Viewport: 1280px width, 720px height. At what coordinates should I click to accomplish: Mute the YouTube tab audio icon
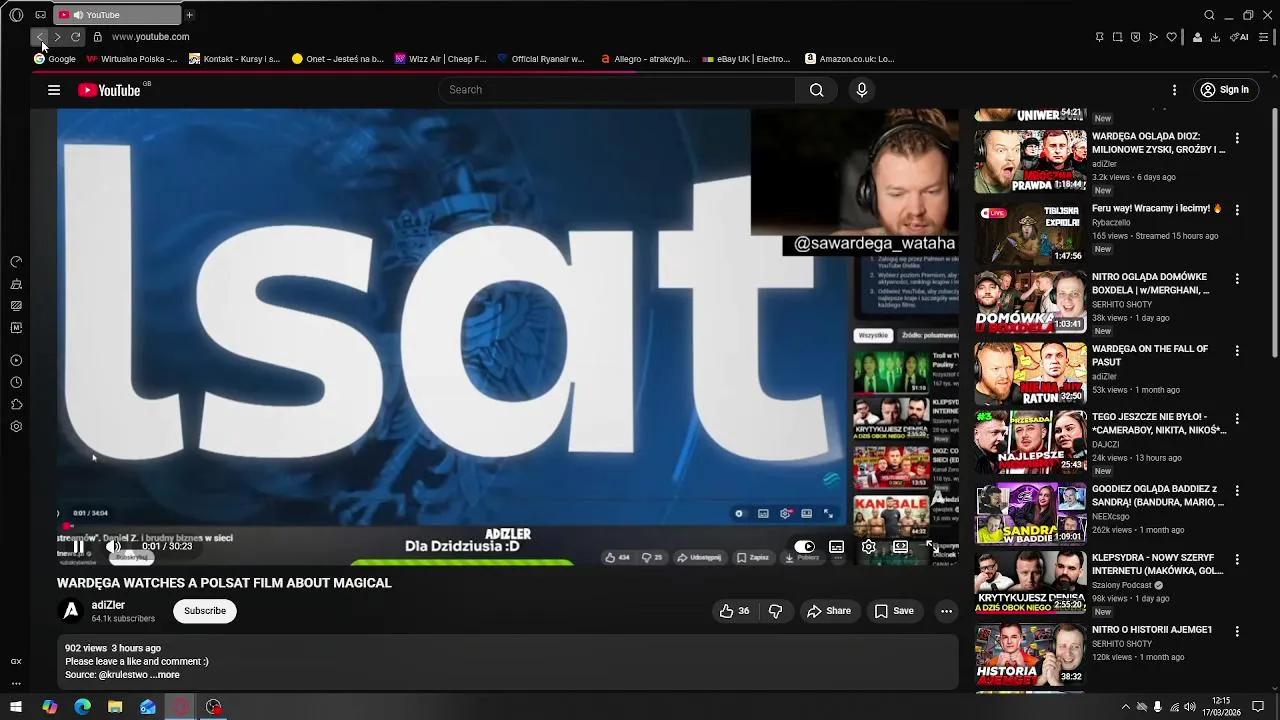(78, 15)
